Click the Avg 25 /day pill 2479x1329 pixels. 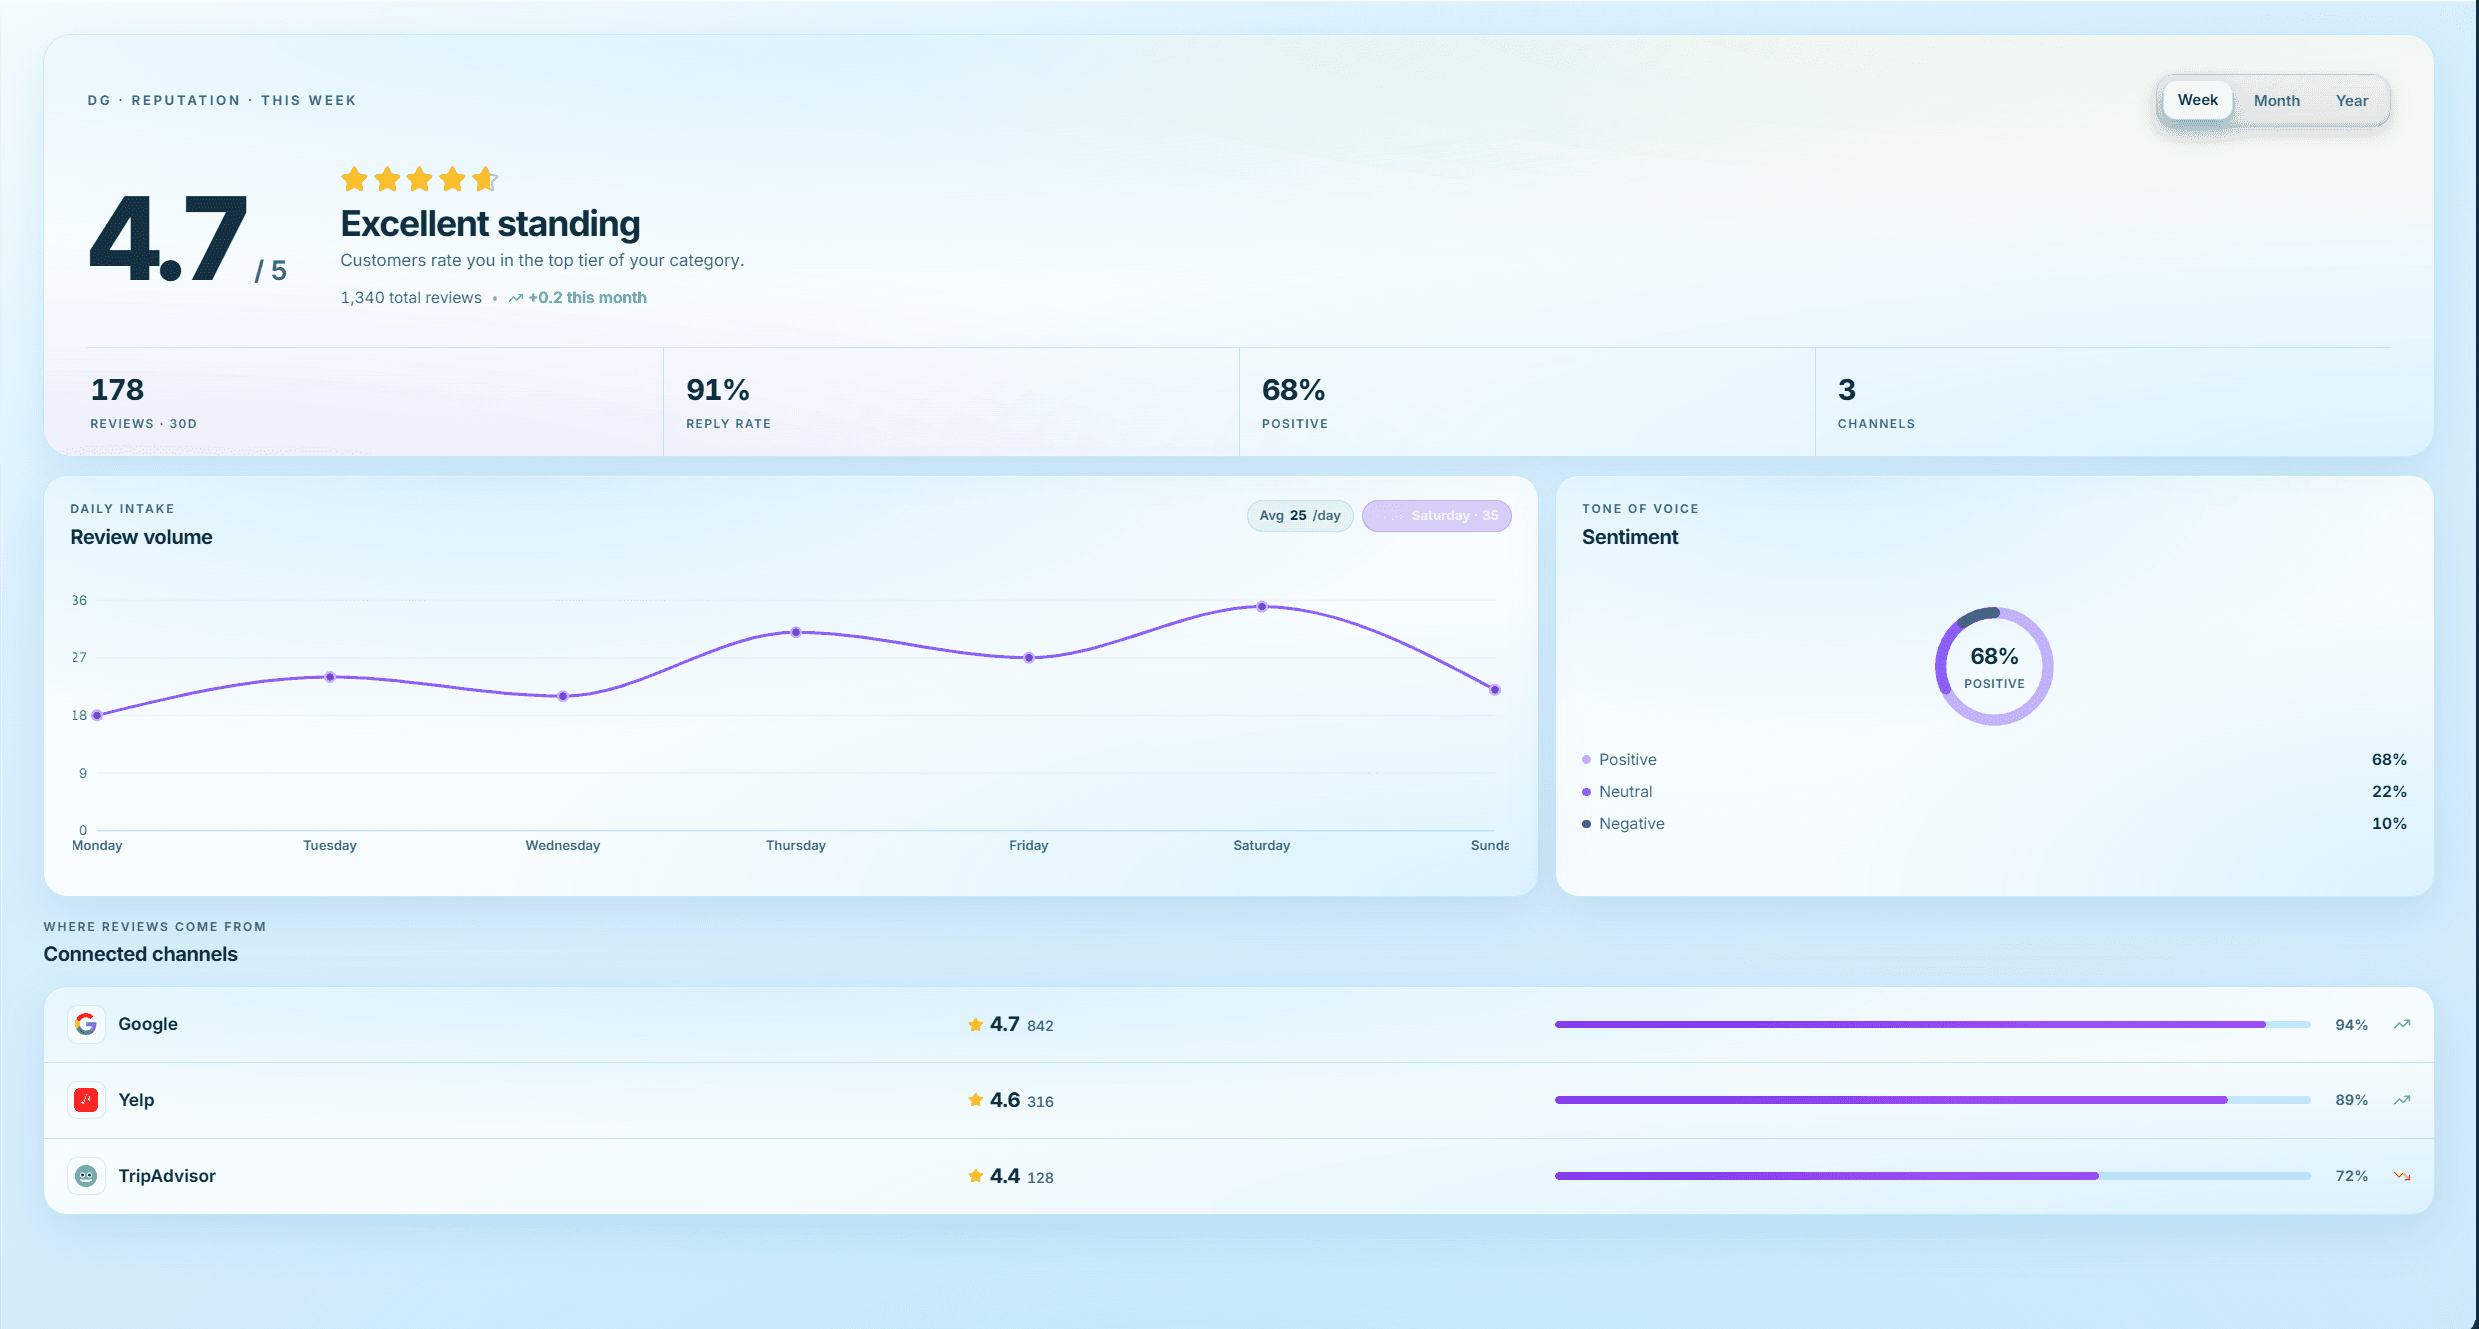(1299, 516)
